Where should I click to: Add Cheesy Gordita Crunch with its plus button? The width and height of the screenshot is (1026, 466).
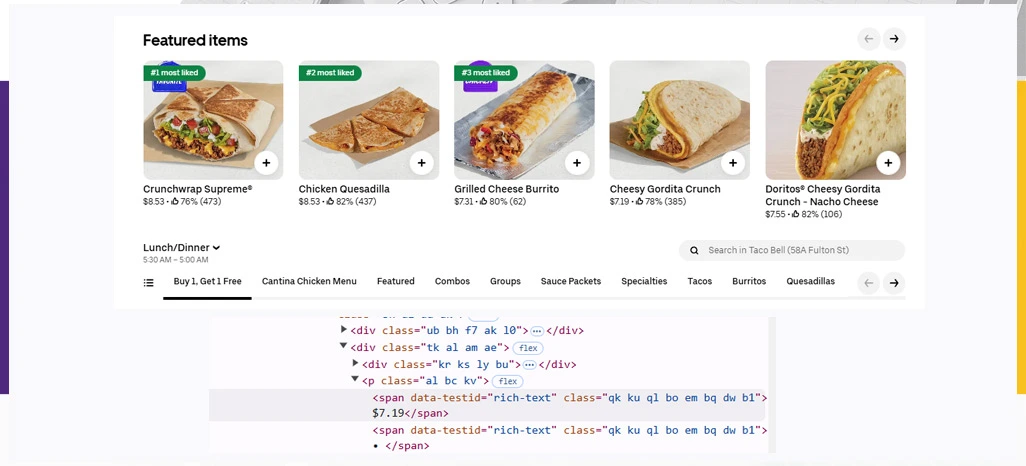coord(732,163)
